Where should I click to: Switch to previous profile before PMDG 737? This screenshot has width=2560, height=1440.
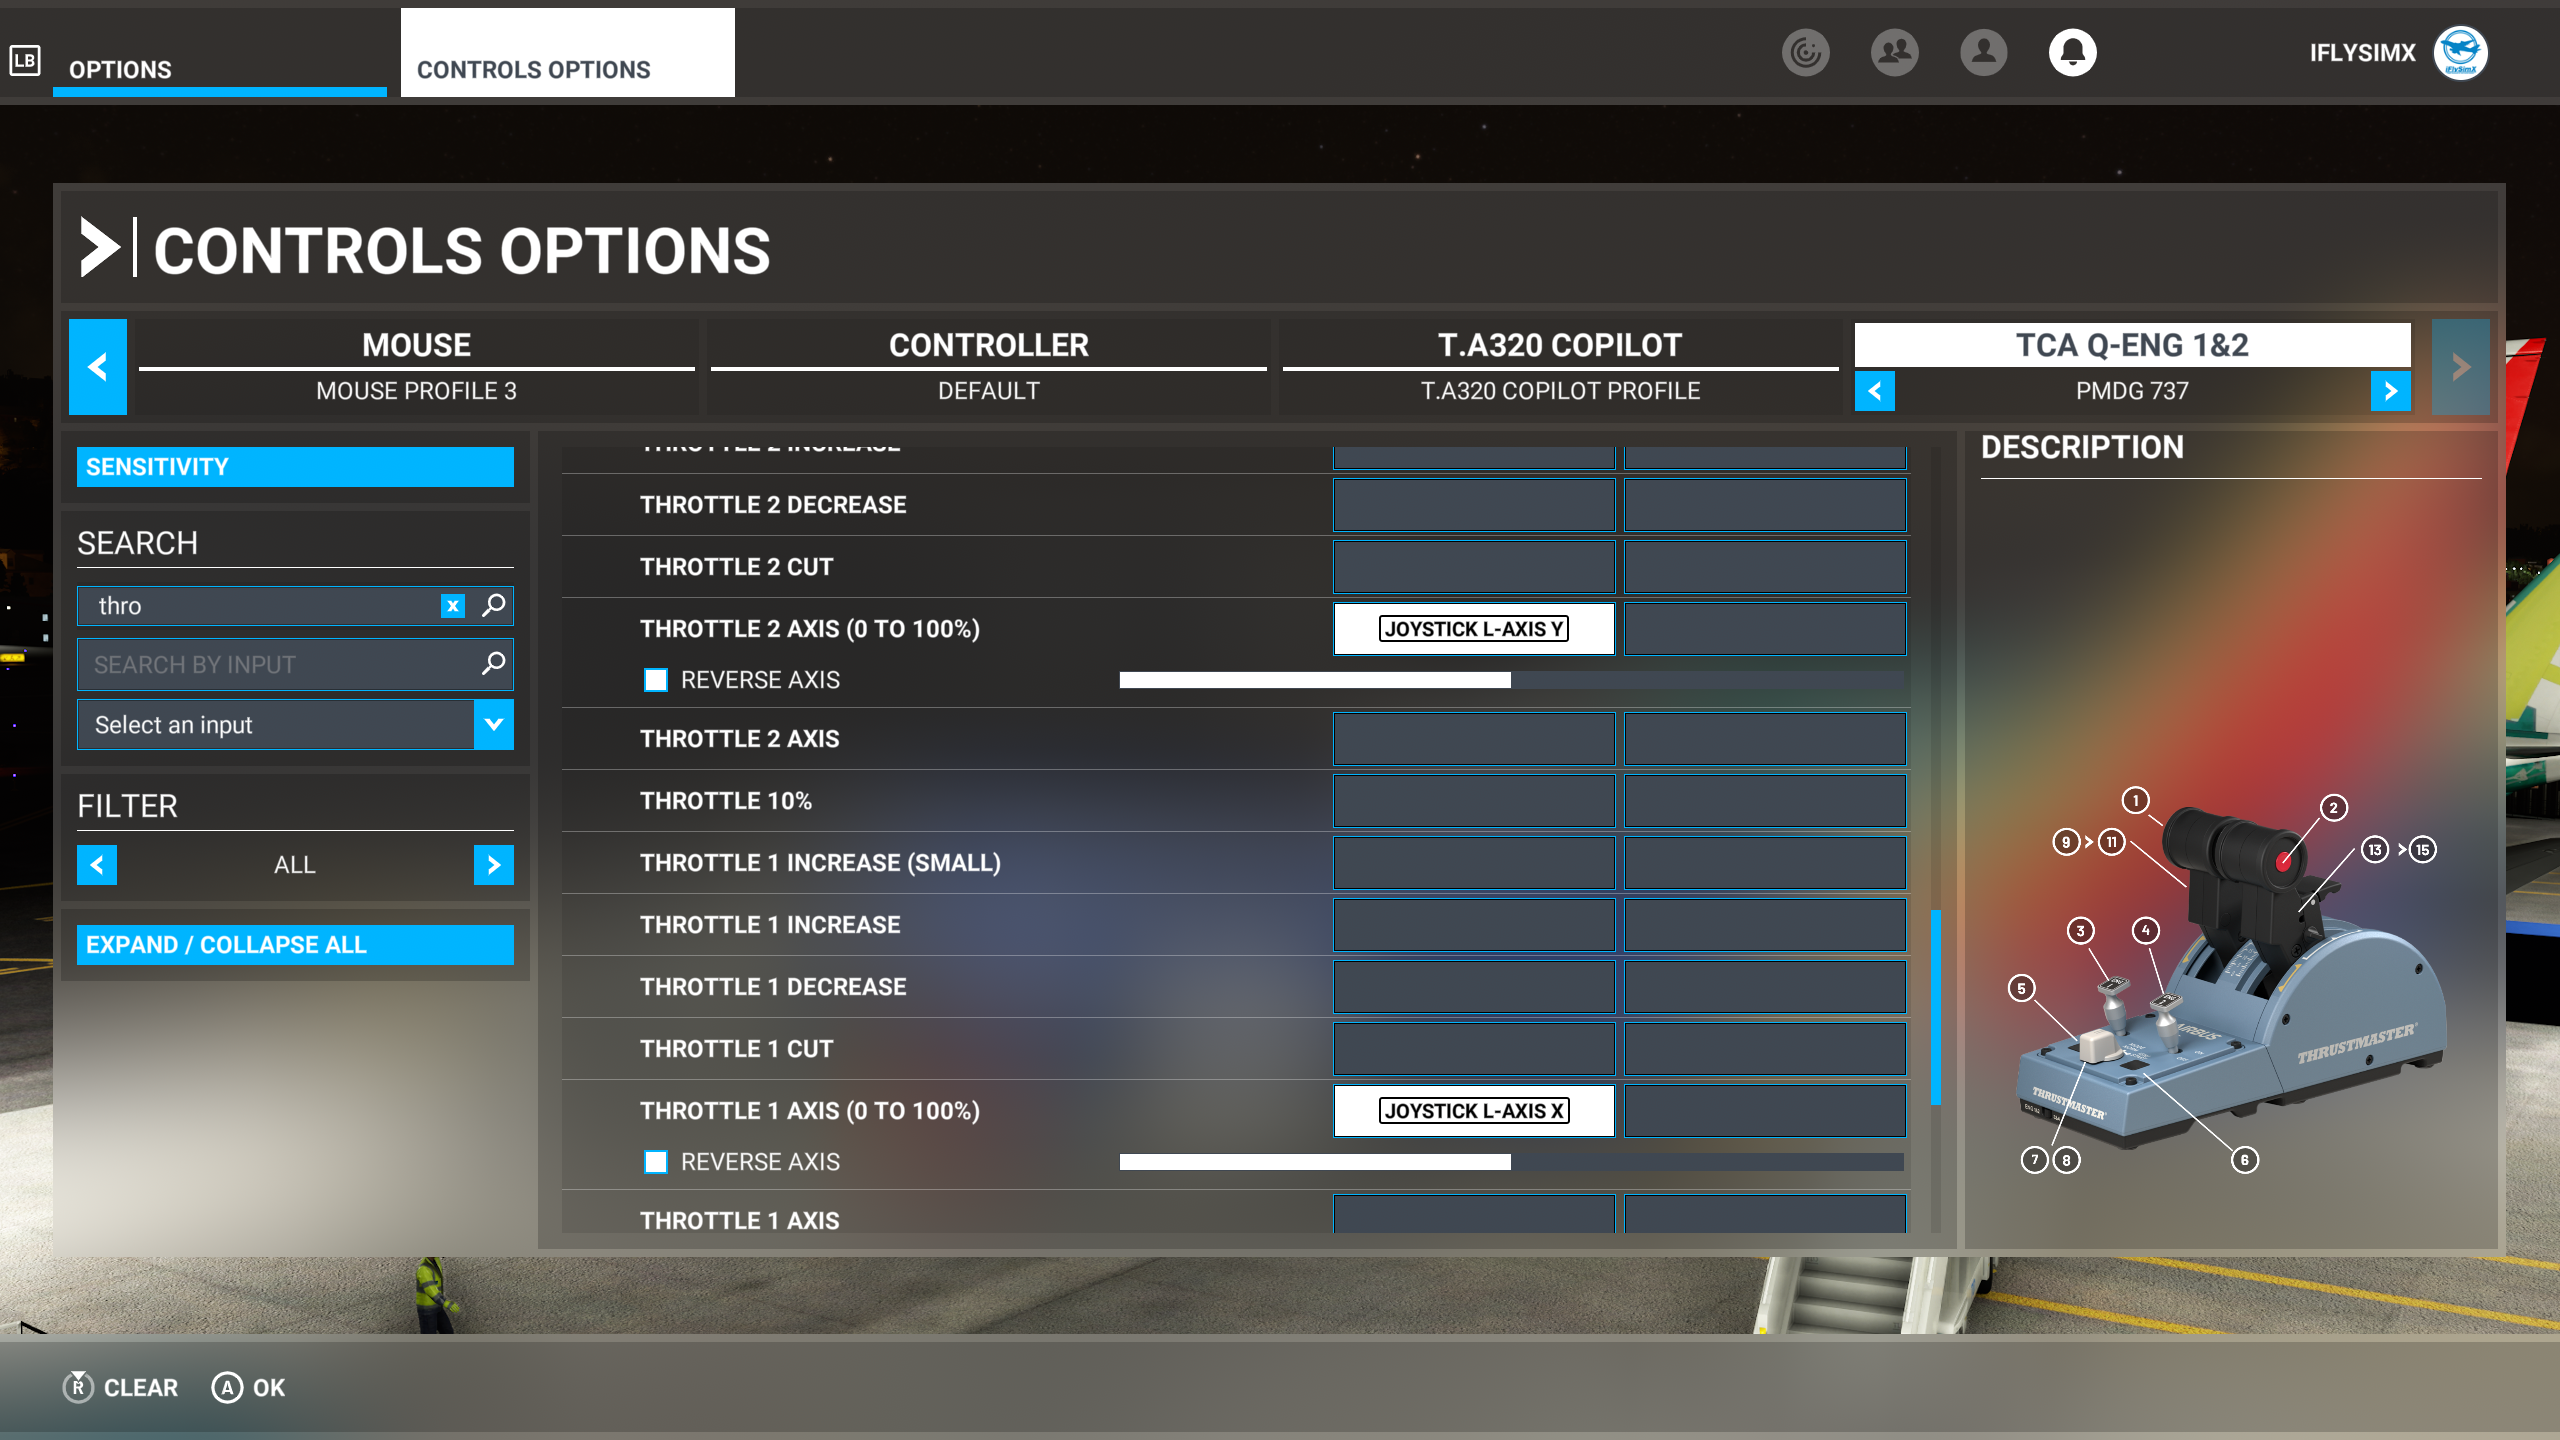(x=1875, y=391)
